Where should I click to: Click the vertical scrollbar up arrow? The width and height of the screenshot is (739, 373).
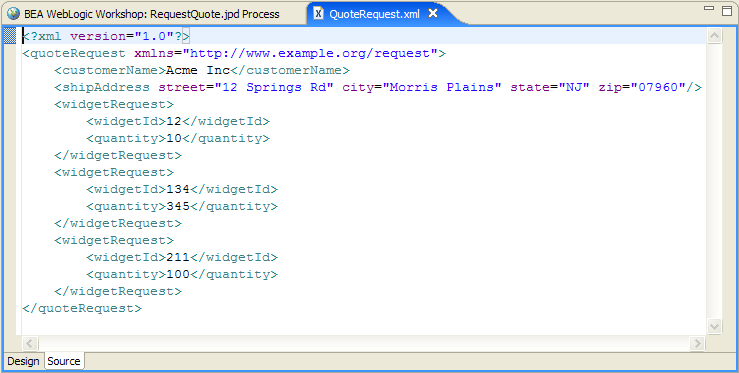click(x=714, y=36)
